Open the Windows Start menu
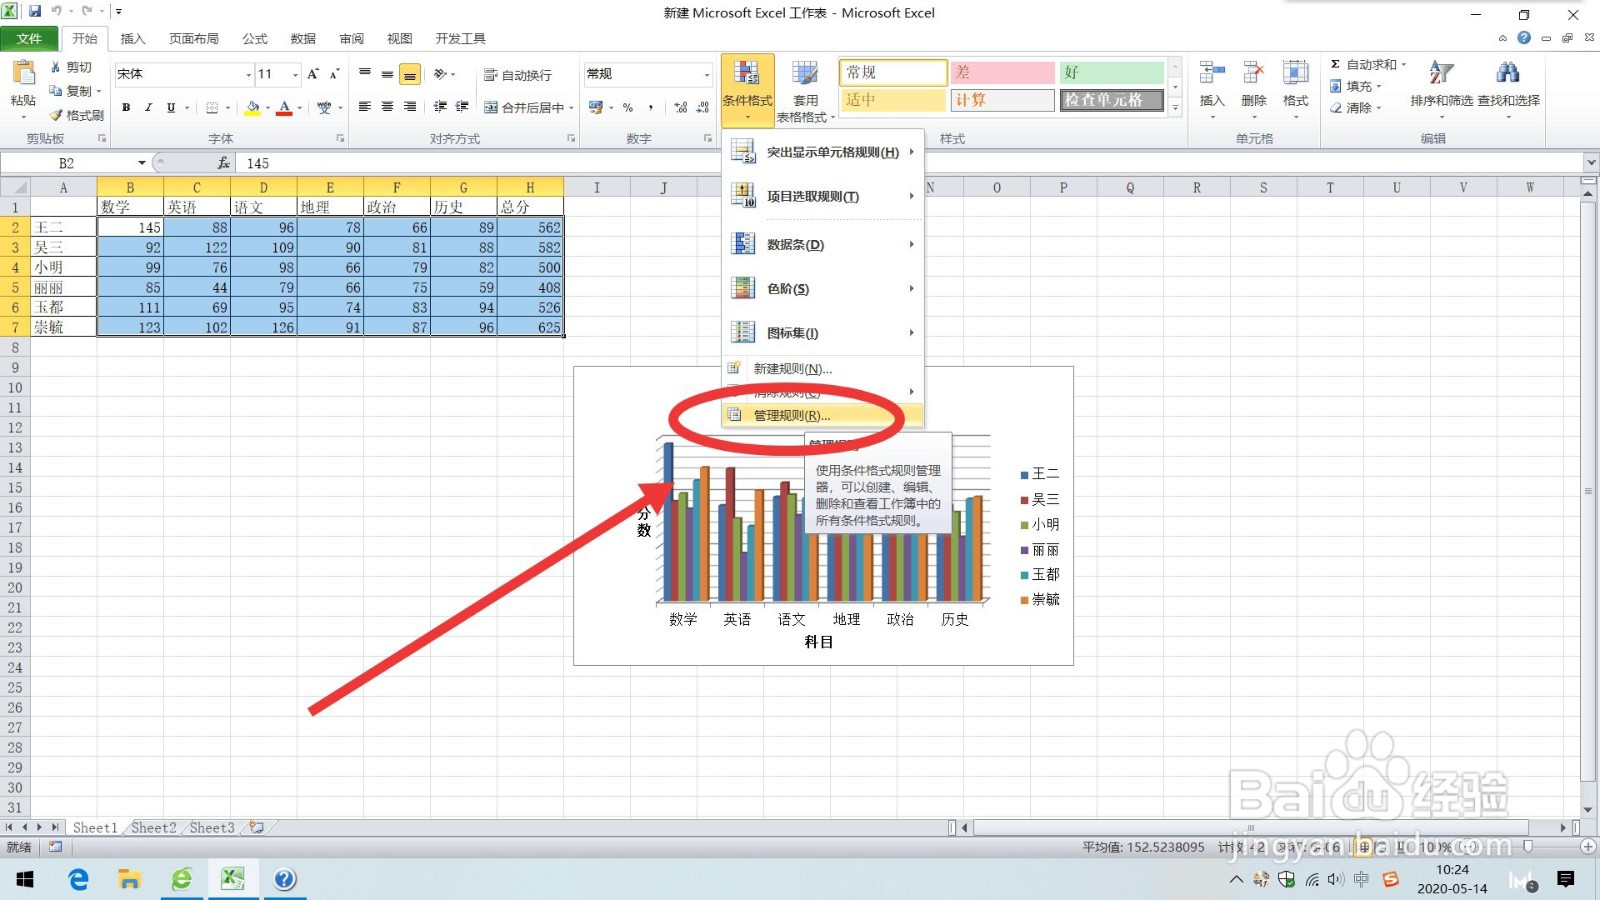The image size is (1600, 900). coord(25,879)
